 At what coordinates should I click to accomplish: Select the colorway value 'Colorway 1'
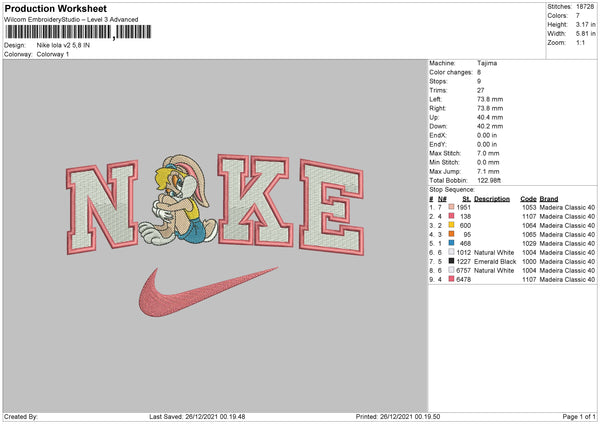pyautogui.click(x=53, y=54)
